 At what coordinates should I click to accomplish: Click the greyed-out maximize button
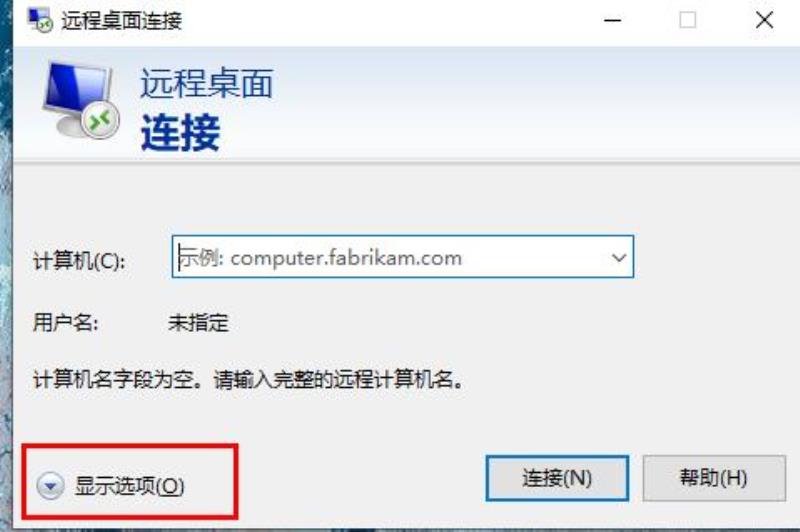pos(688,20)
